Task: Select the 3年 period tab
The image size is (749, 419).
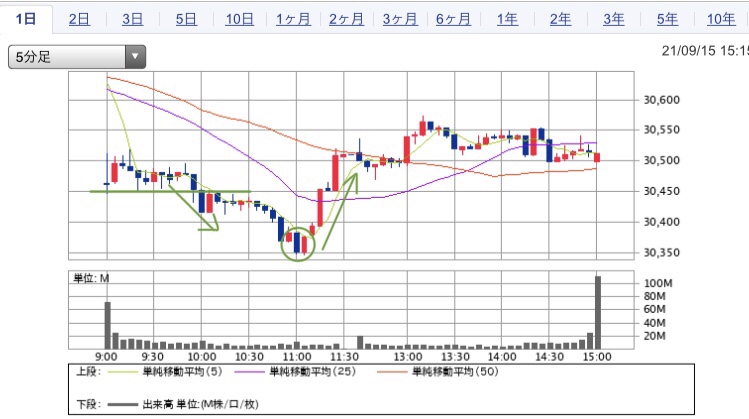Action: [614, 19]
